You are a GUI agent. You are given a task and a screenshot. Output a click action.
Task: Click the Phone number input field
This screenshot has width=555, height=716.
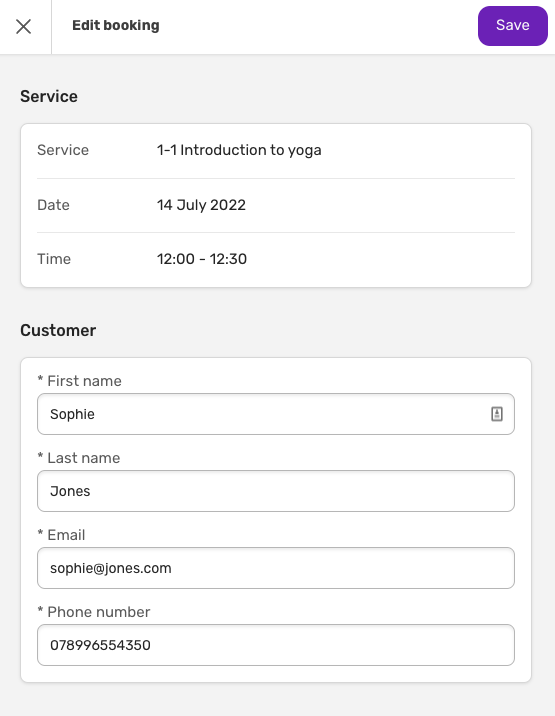click(275, 645)
